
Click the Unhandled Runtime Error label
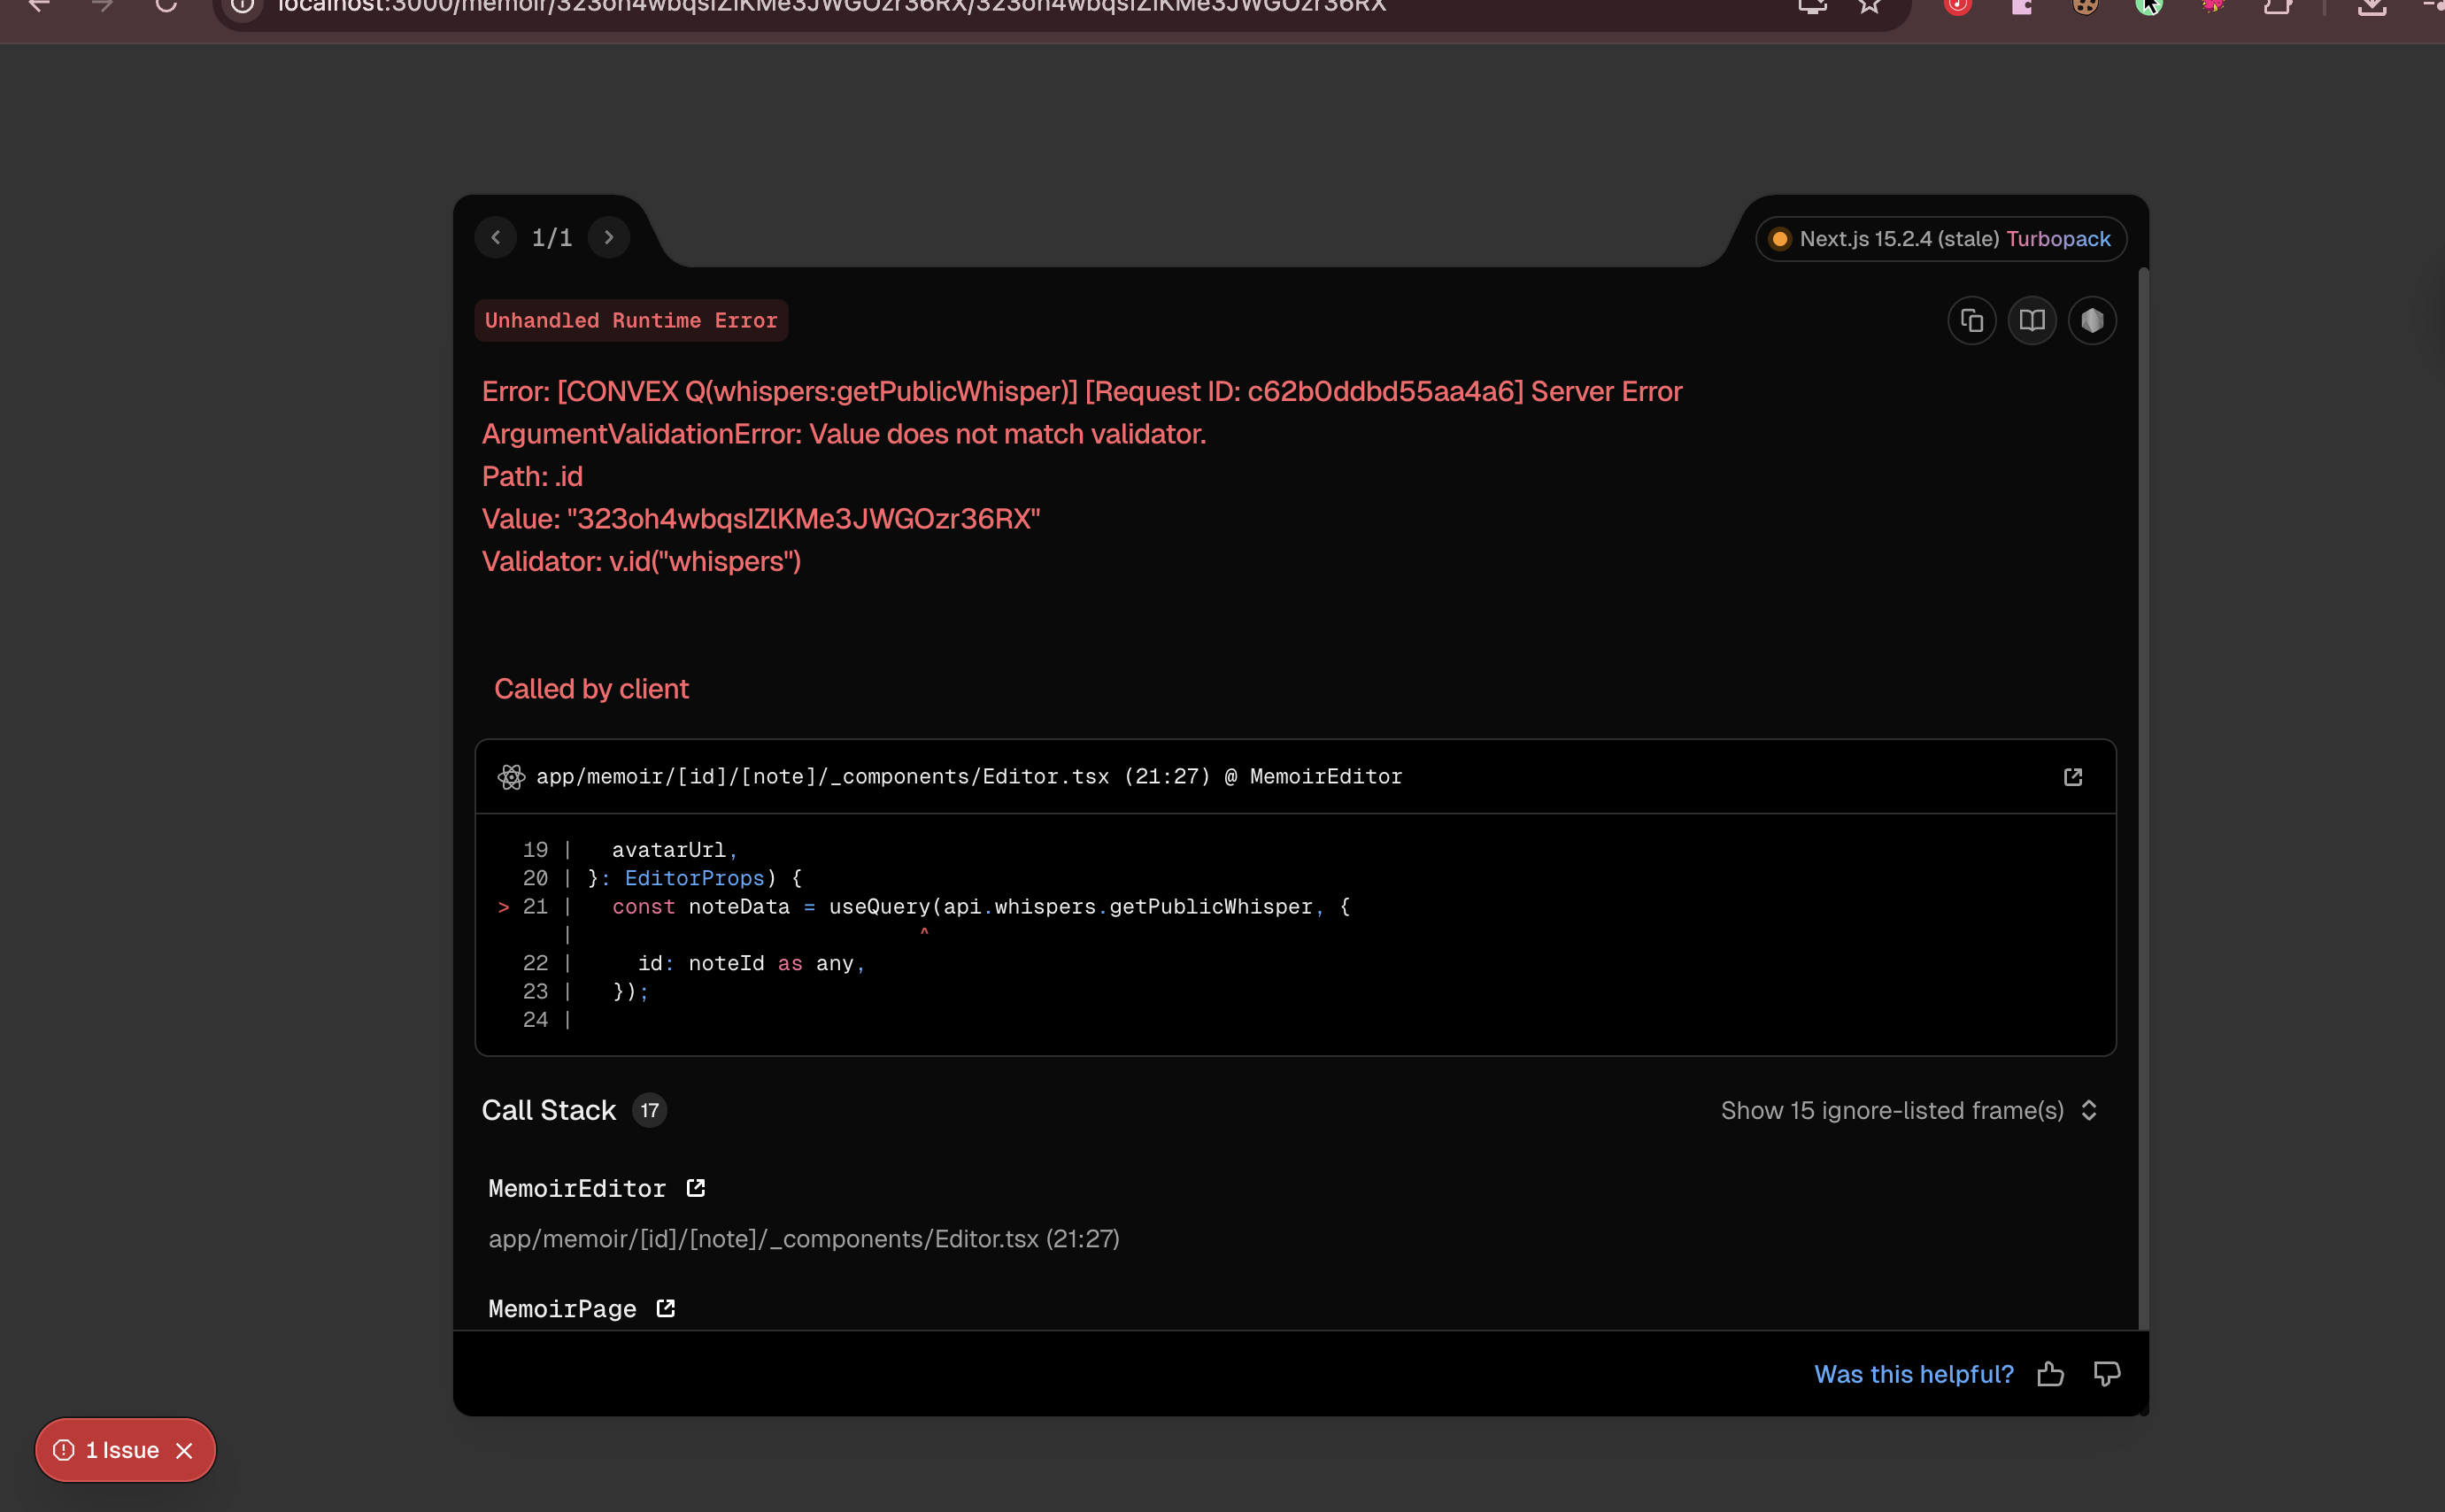631,321
